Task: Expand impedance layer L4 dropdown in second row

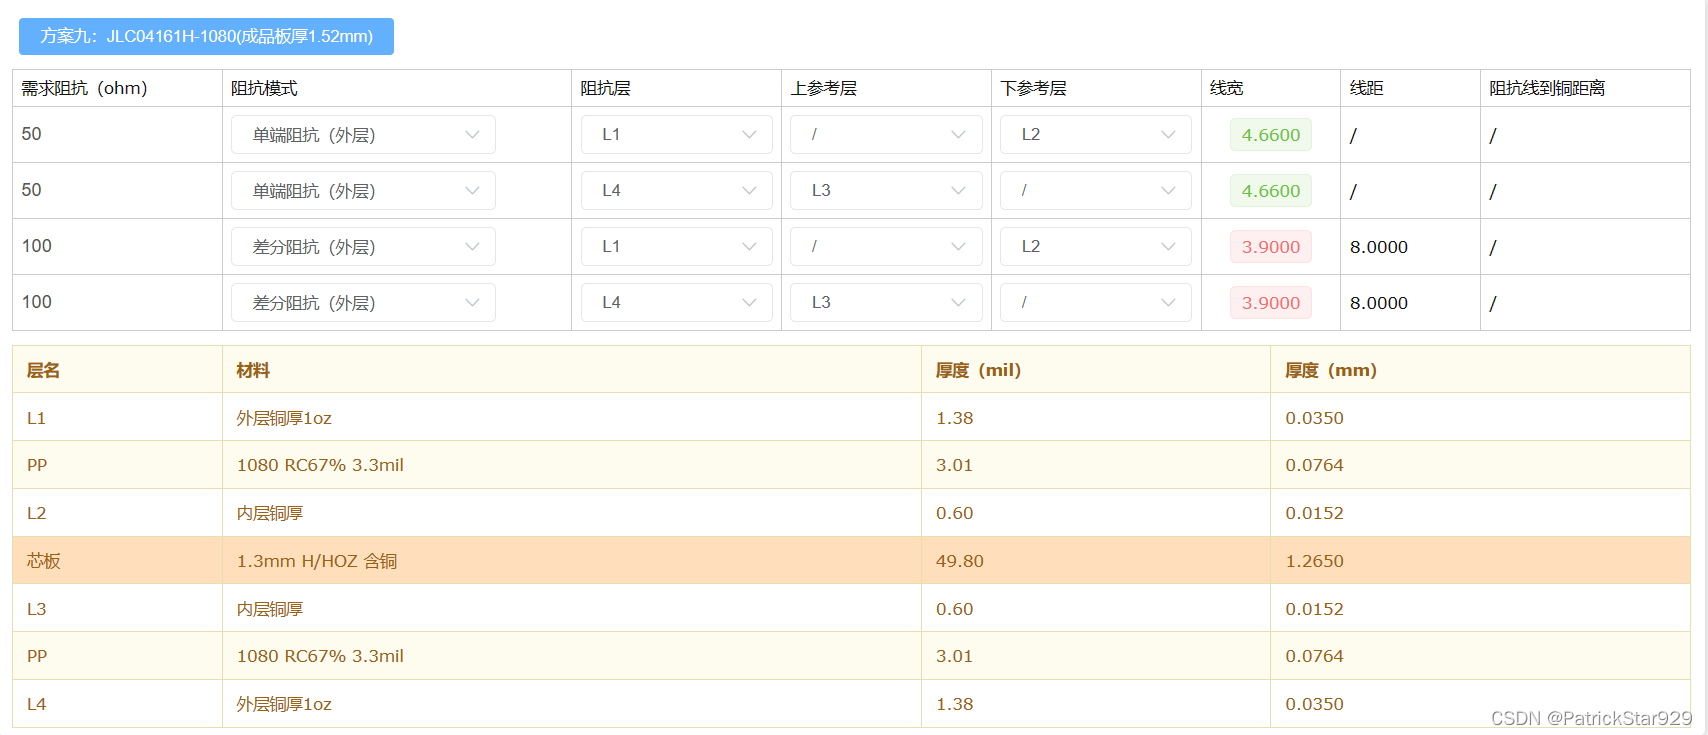Action: (677, 191)
